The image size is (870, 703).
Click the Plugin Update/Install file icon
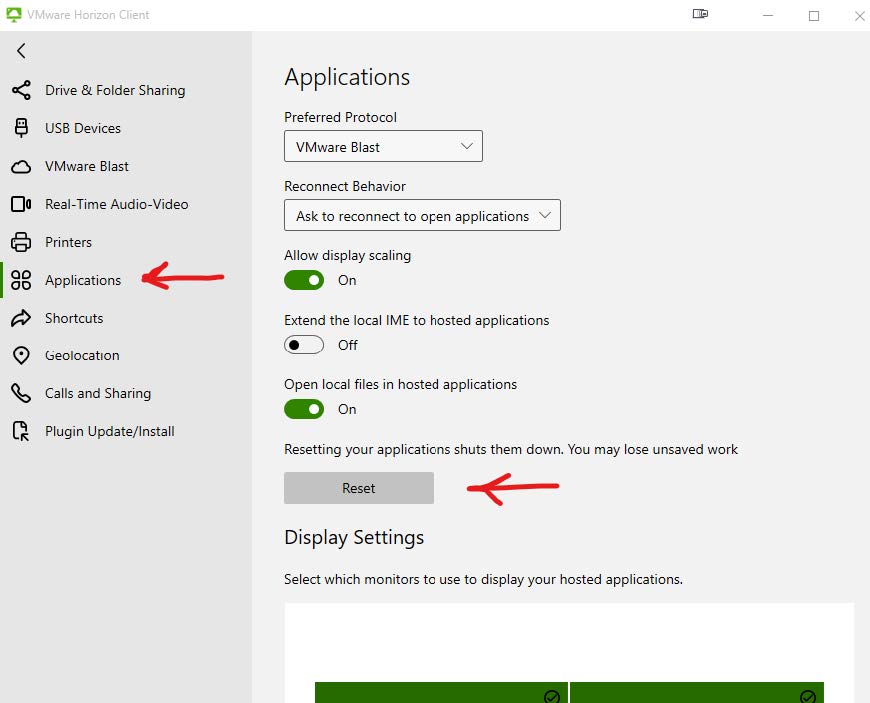pos(21,431)
